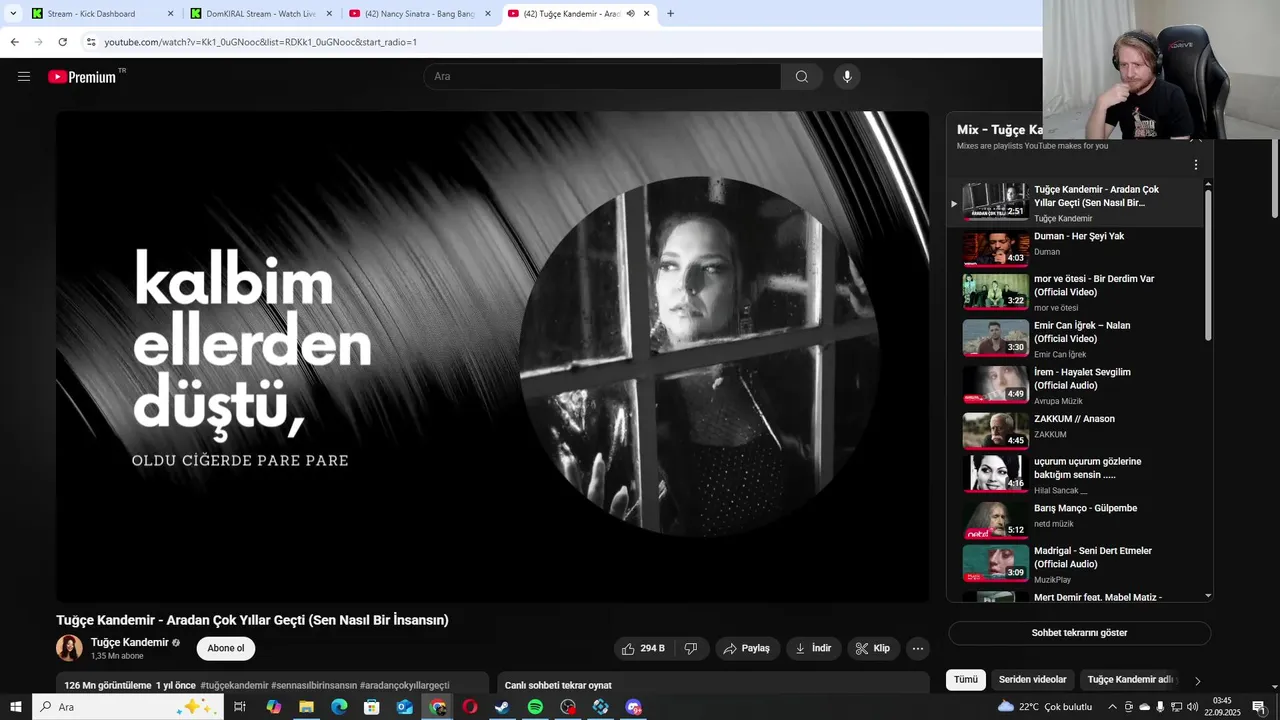Open Steam from the taskbar

pyautogui.click(x=502, y=707)
